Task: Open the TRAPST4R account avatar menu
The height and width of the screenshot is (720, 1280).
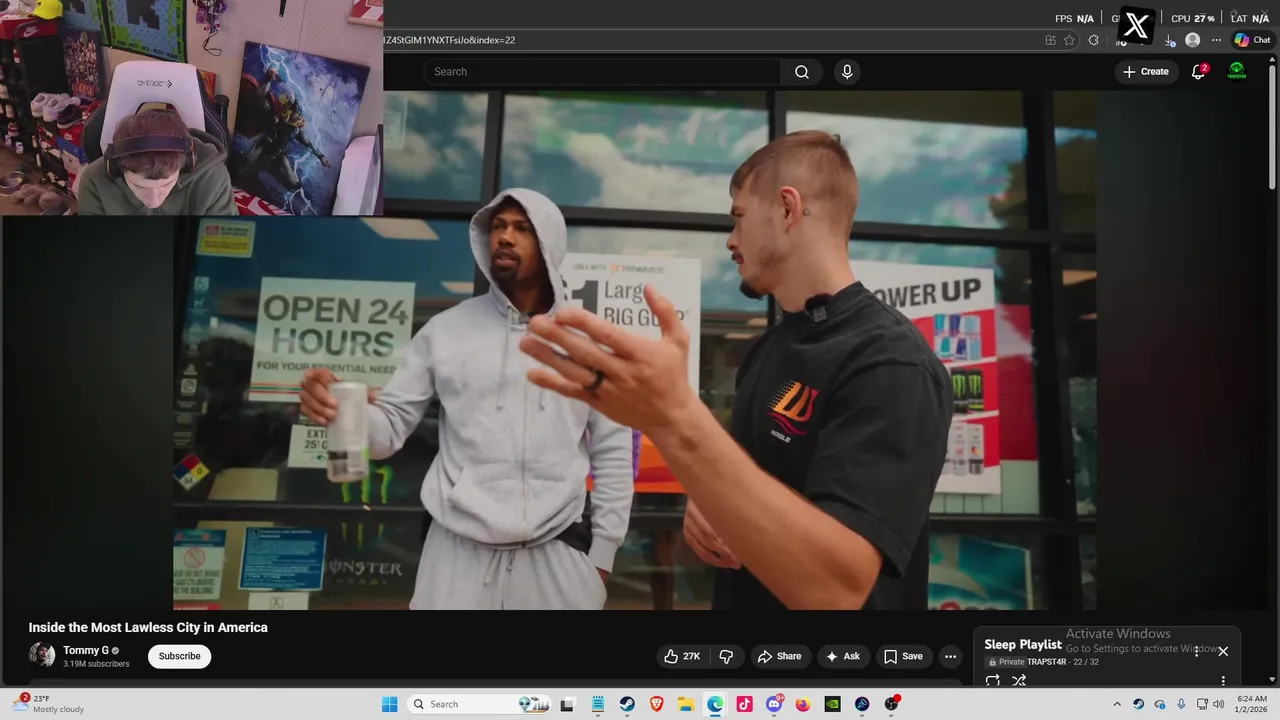Action: tap(1237, 72)
